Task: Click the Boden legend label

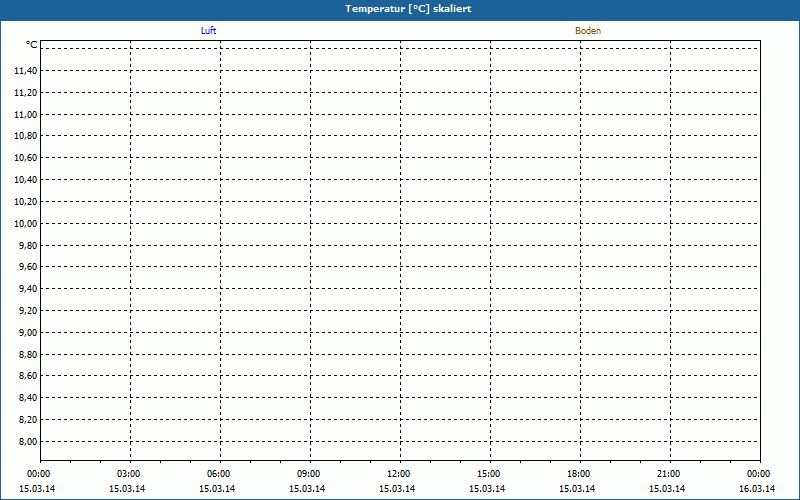Action: tap(588, 31)
